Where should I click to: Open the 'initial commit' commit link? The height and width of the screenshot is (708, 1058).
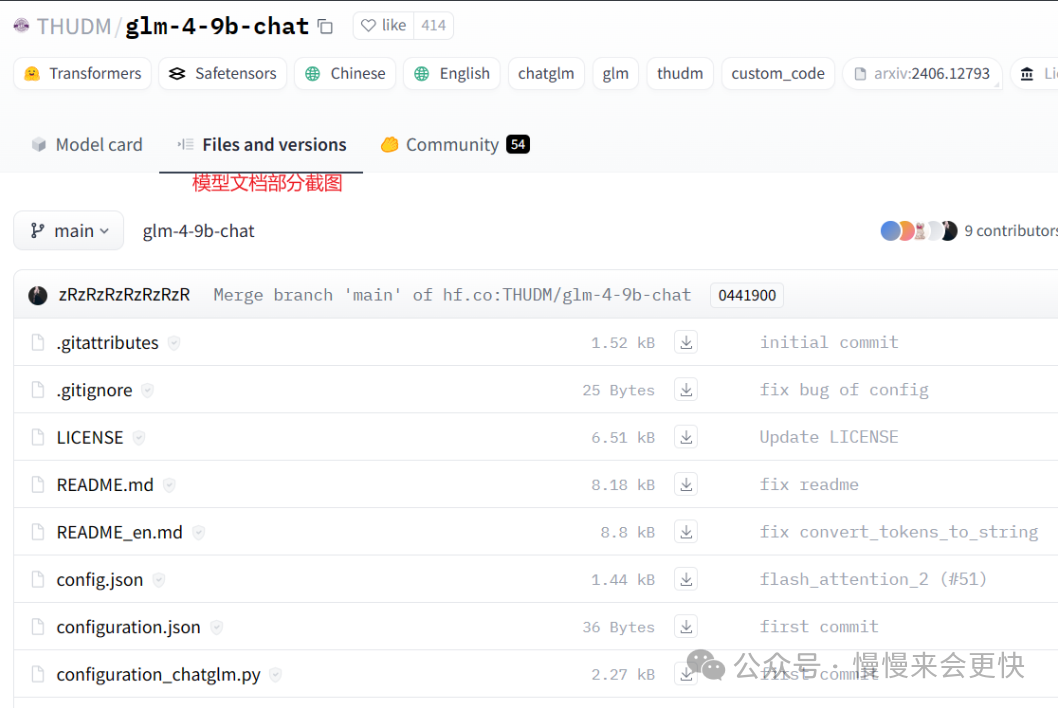point(829,342)
